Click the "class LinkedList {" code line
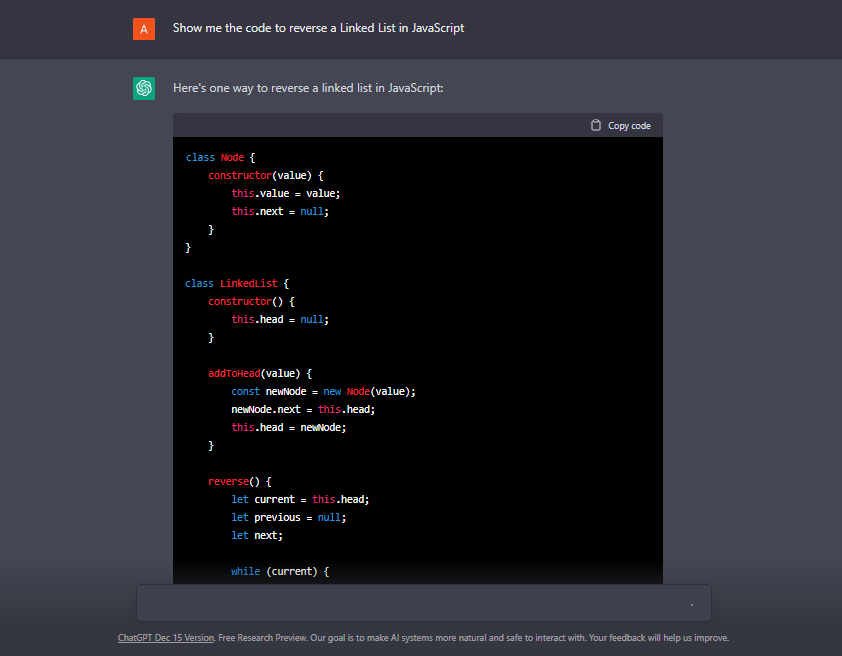Viewport: 842px width, 656px height. tap(236, 284)
